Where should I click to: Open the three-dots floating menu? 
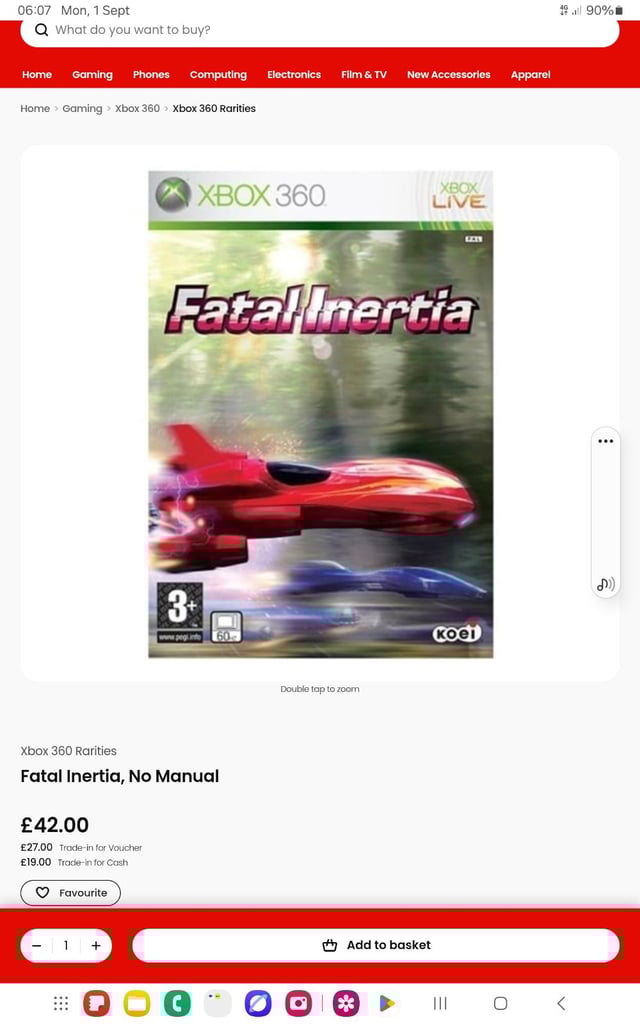[605, 441]
